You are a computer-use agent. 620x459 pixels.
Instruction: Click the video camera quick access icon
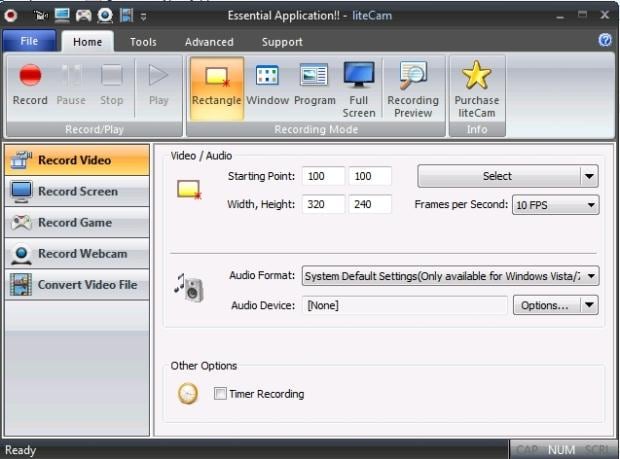point(41,16)
